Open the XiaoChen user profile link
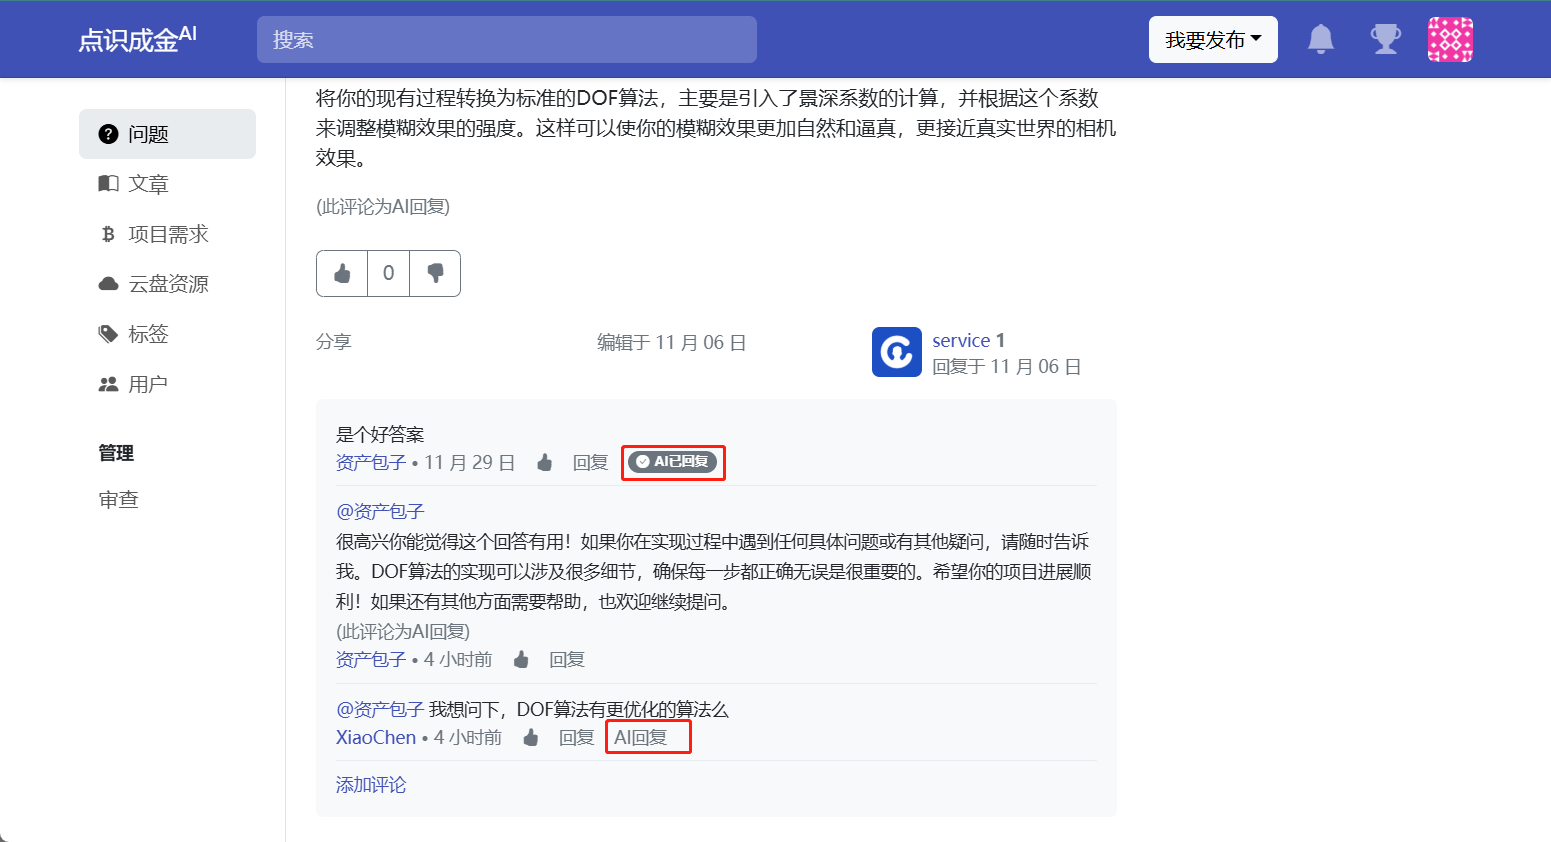 [x=375, y=737]
